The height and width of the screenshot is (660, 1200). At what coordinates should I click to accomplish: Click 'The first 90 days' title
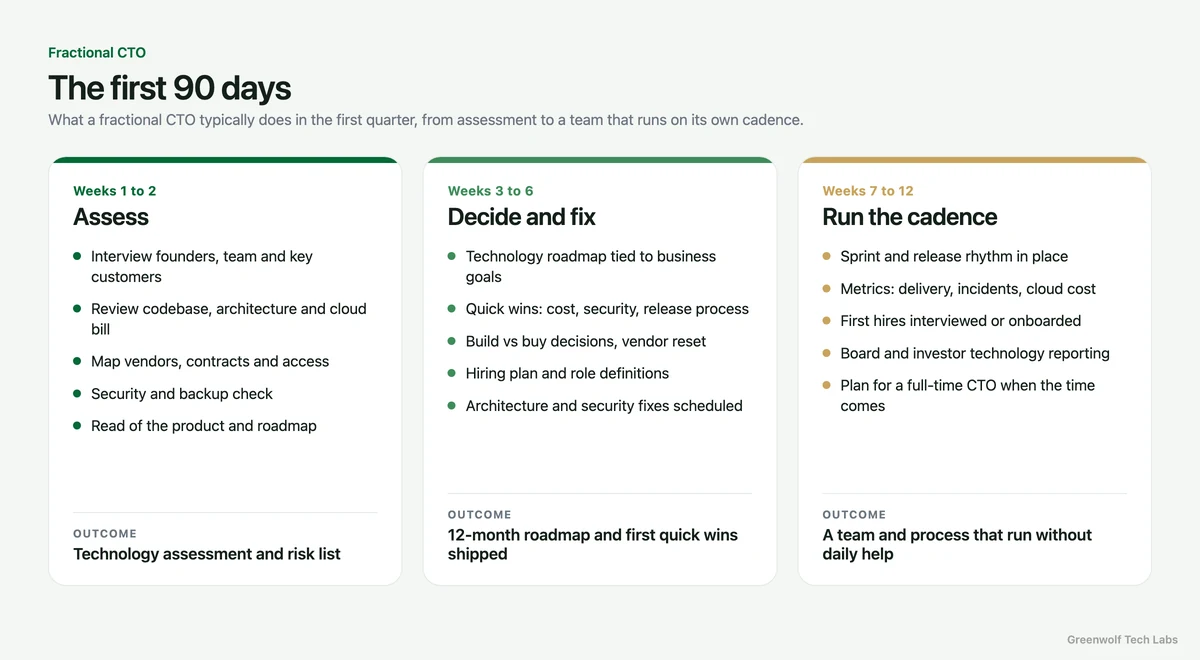tap(170, 88)
